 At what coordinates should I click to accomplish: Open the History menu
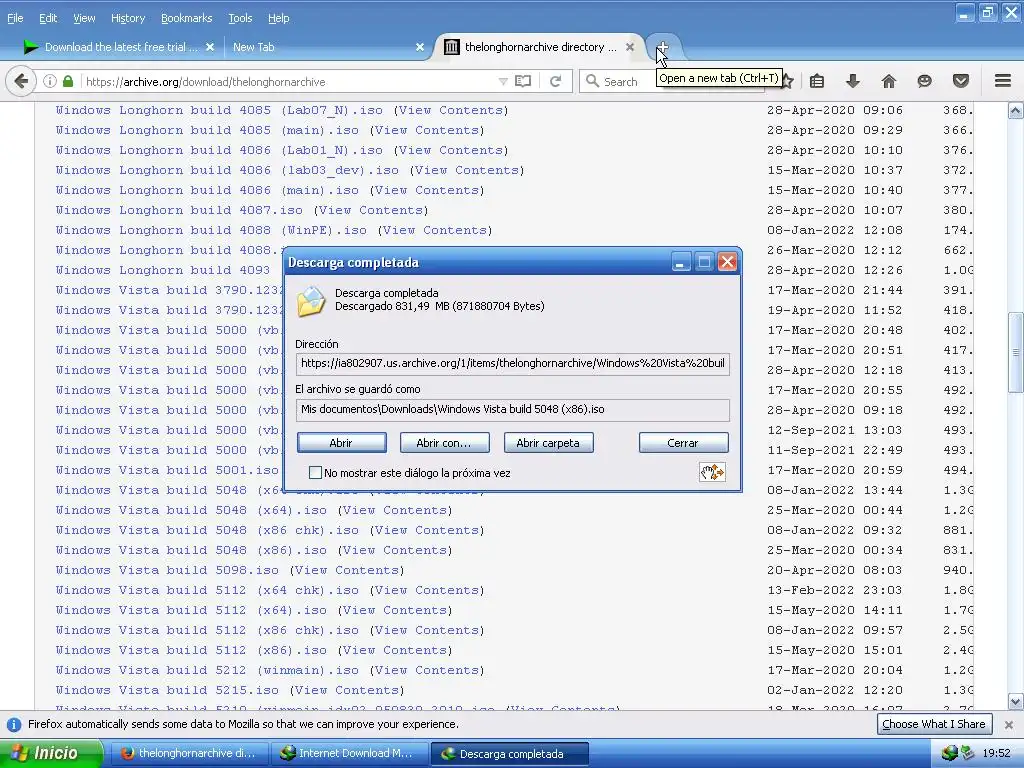coord(127,18)
